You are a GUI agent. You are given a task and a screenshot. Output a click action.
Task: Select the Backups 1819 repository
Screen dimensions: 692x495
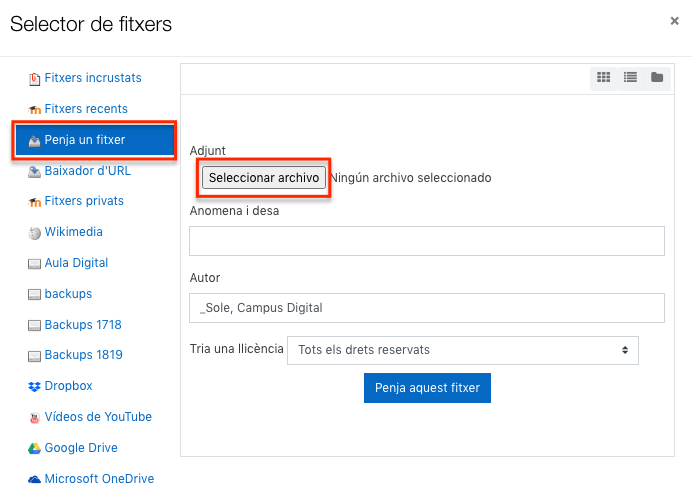82,355
